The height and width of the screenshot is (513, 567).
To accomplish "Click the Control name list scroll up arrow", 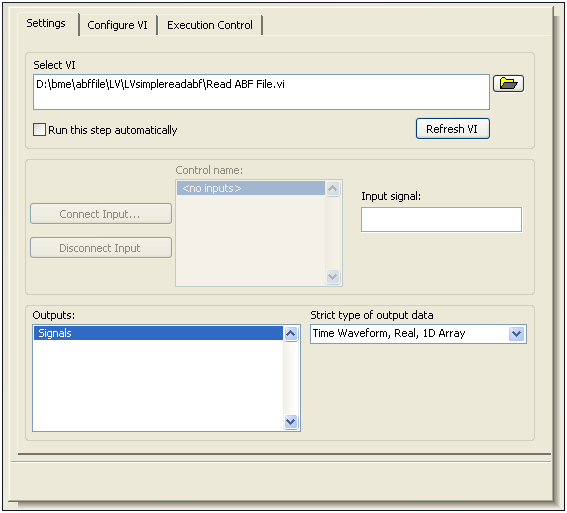I will (333, 188).
